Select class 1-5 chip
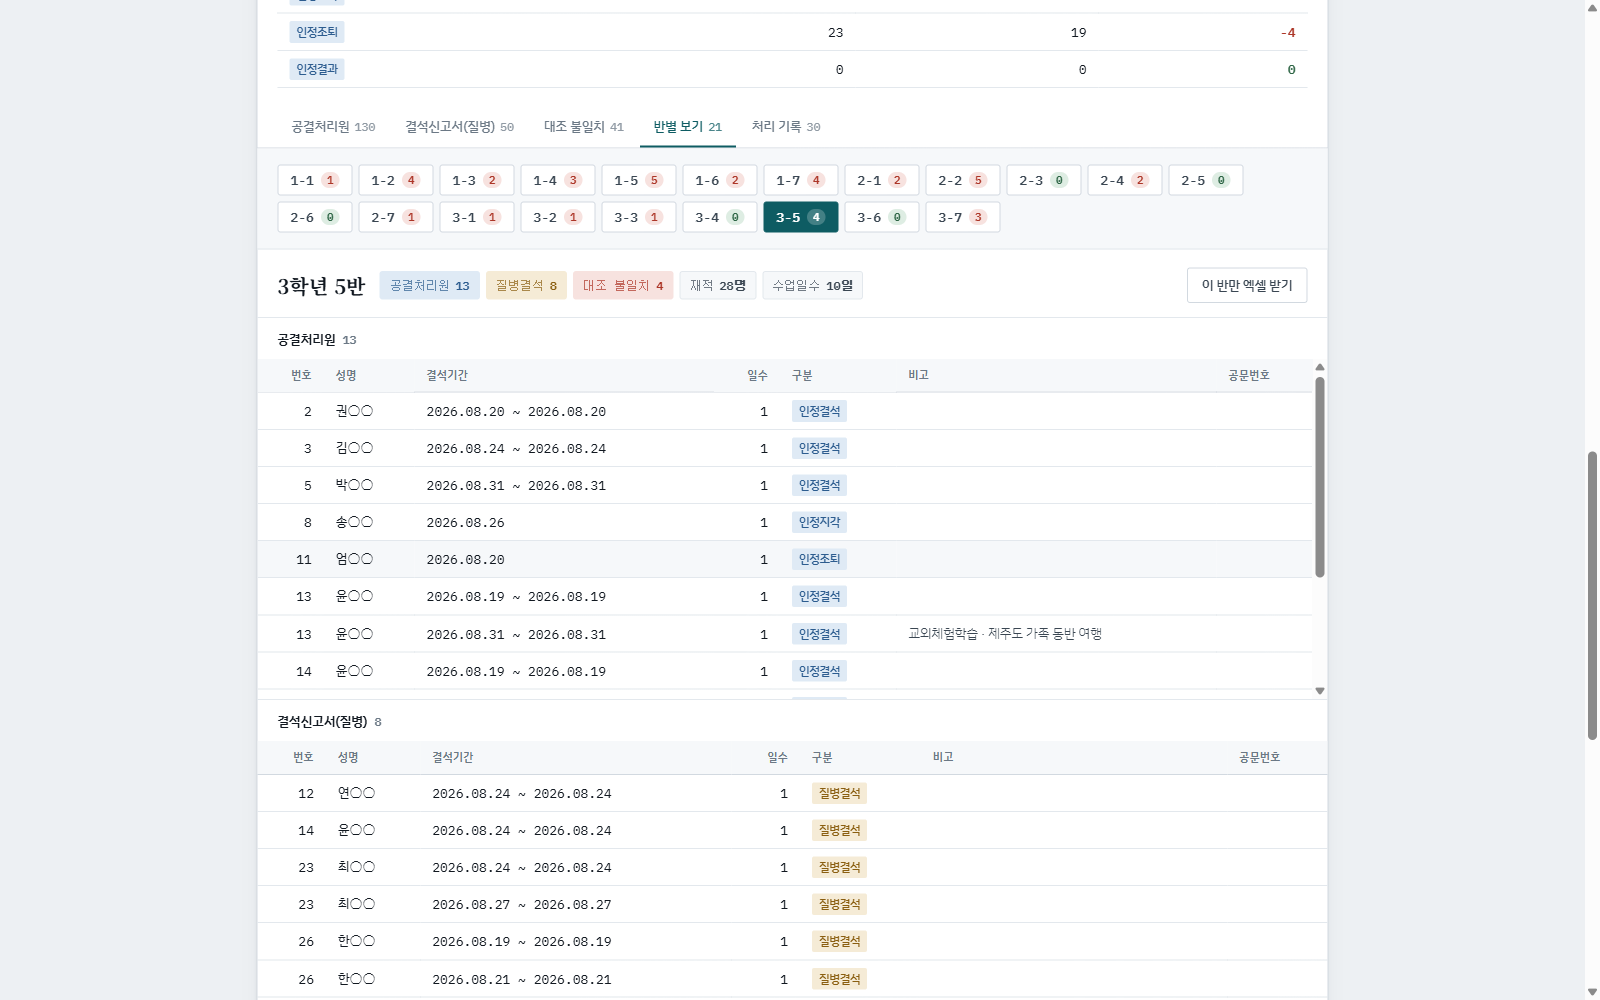The height and width of the screenshot is (1000, 1600). click(638, 180)
